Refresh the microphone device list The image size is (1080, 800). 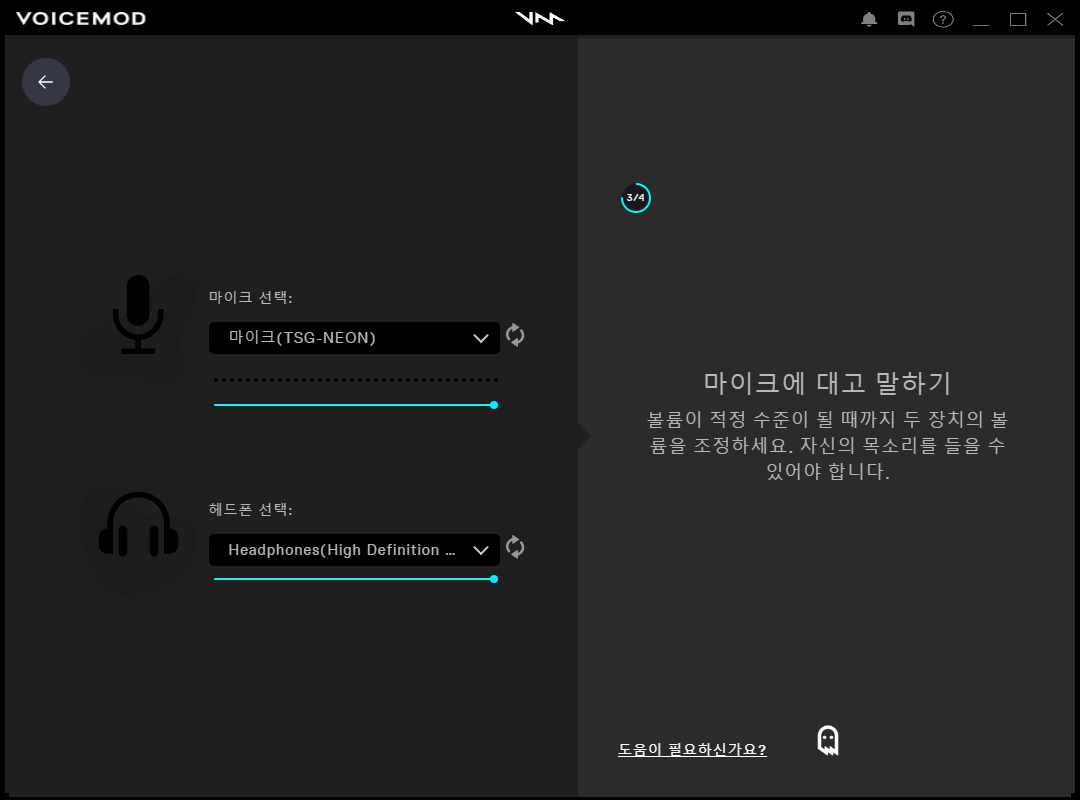pyautogui.click(x=515, y=336)
